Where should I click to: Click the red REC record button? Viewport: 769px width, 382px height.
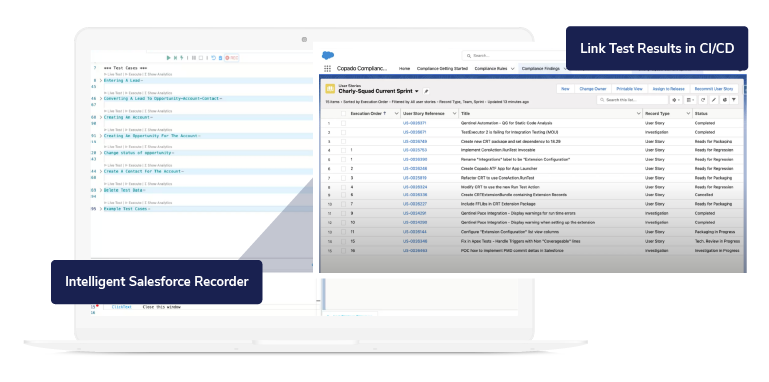231,58
